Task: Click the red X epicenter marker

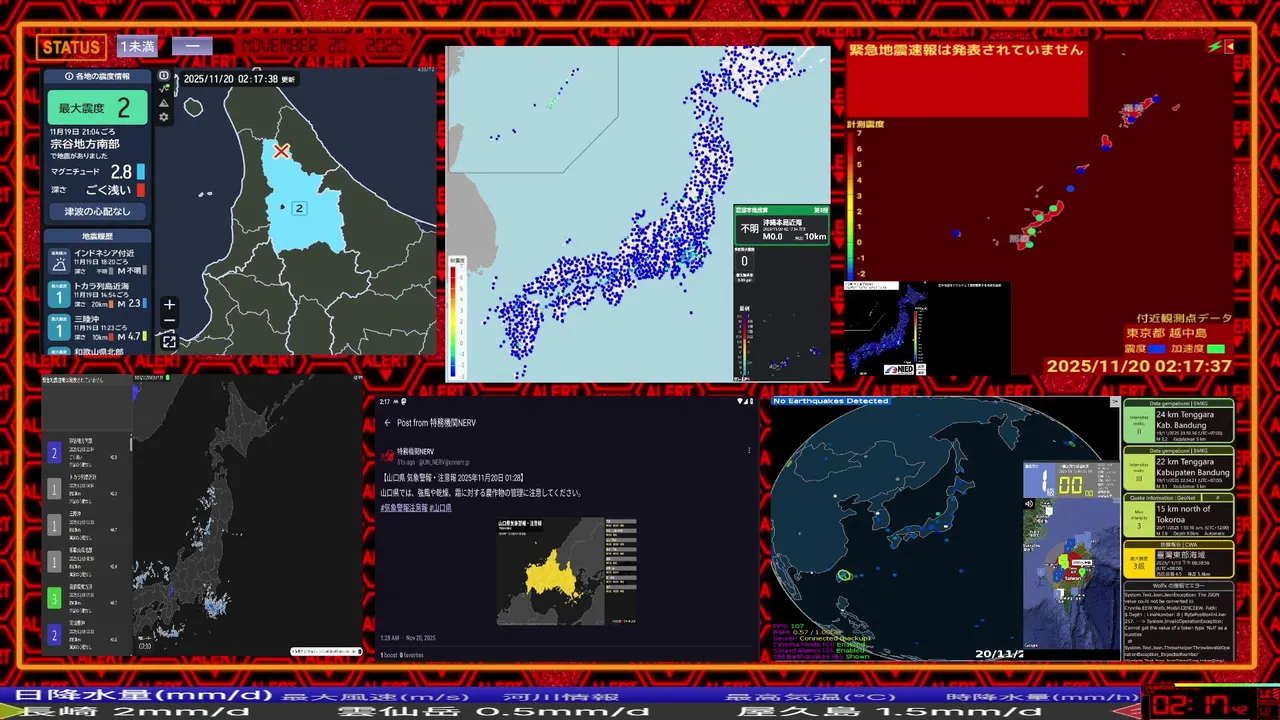Action: [282, 151]
